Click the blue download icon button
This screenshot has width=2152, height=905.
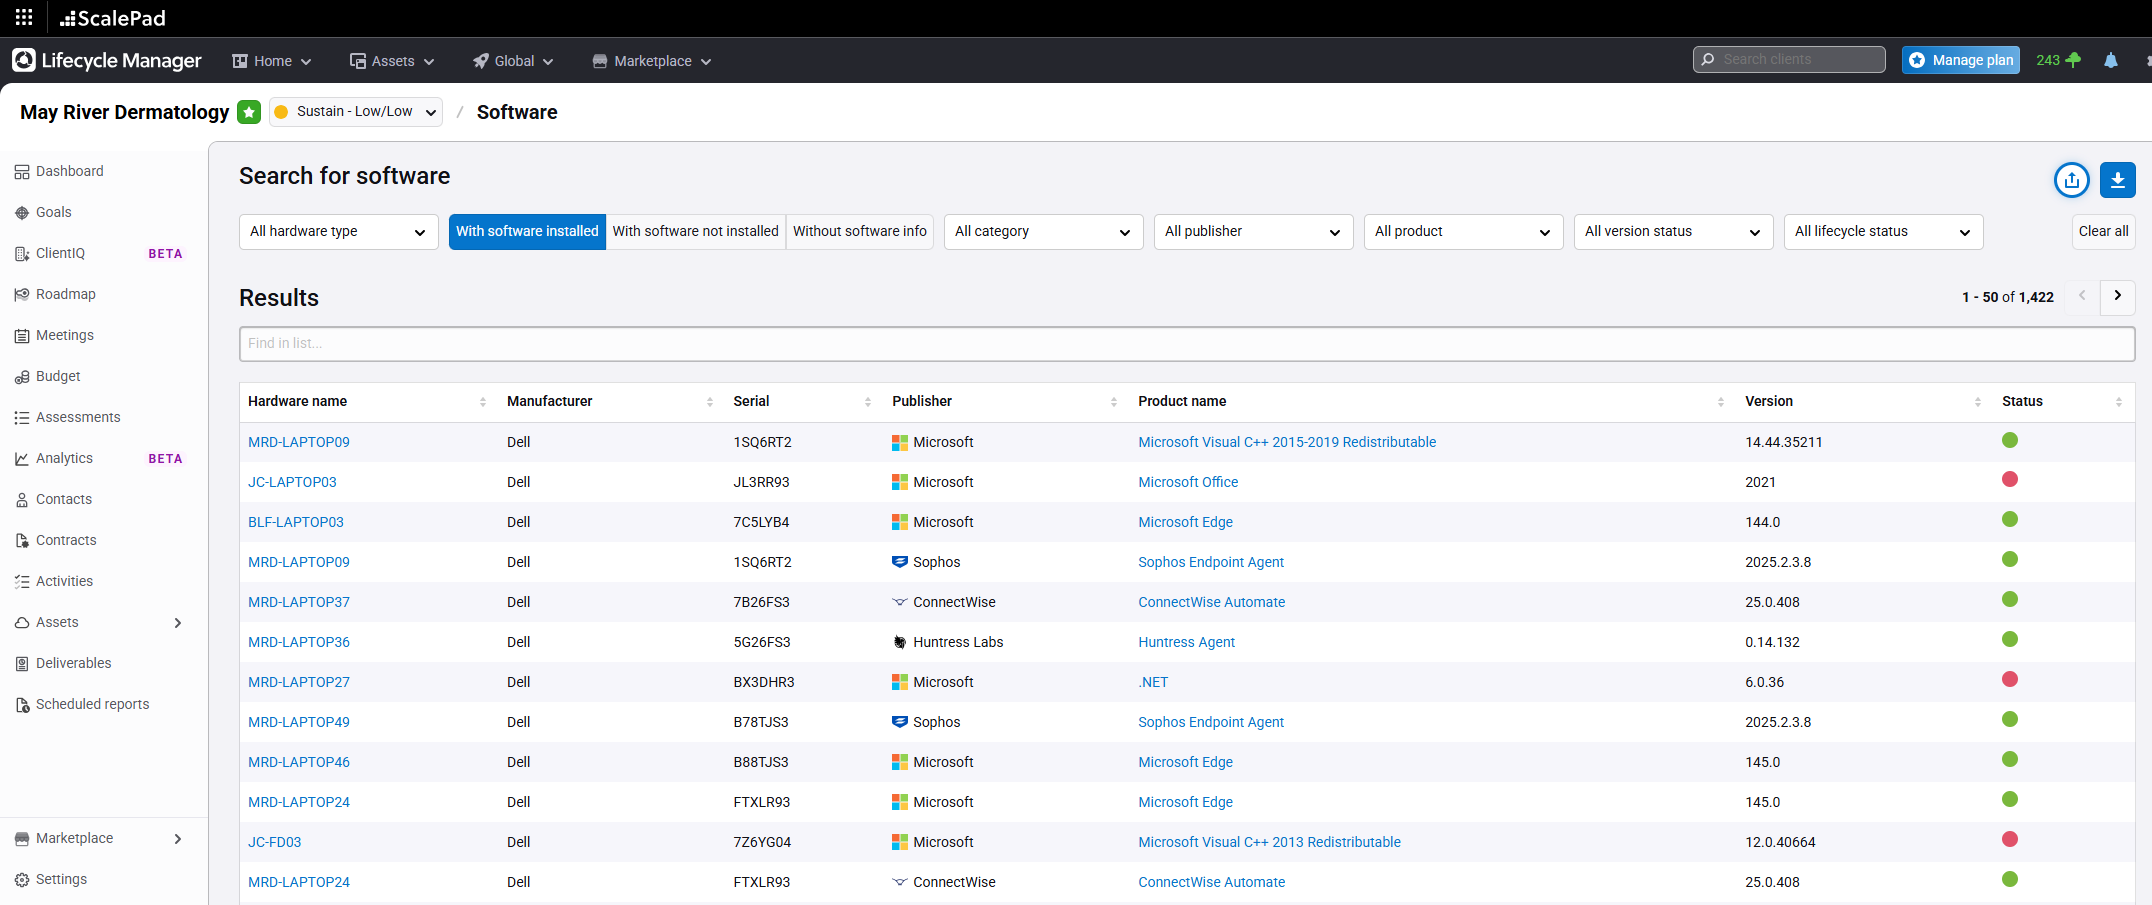pyautogui.click(x=2117, y=180)
